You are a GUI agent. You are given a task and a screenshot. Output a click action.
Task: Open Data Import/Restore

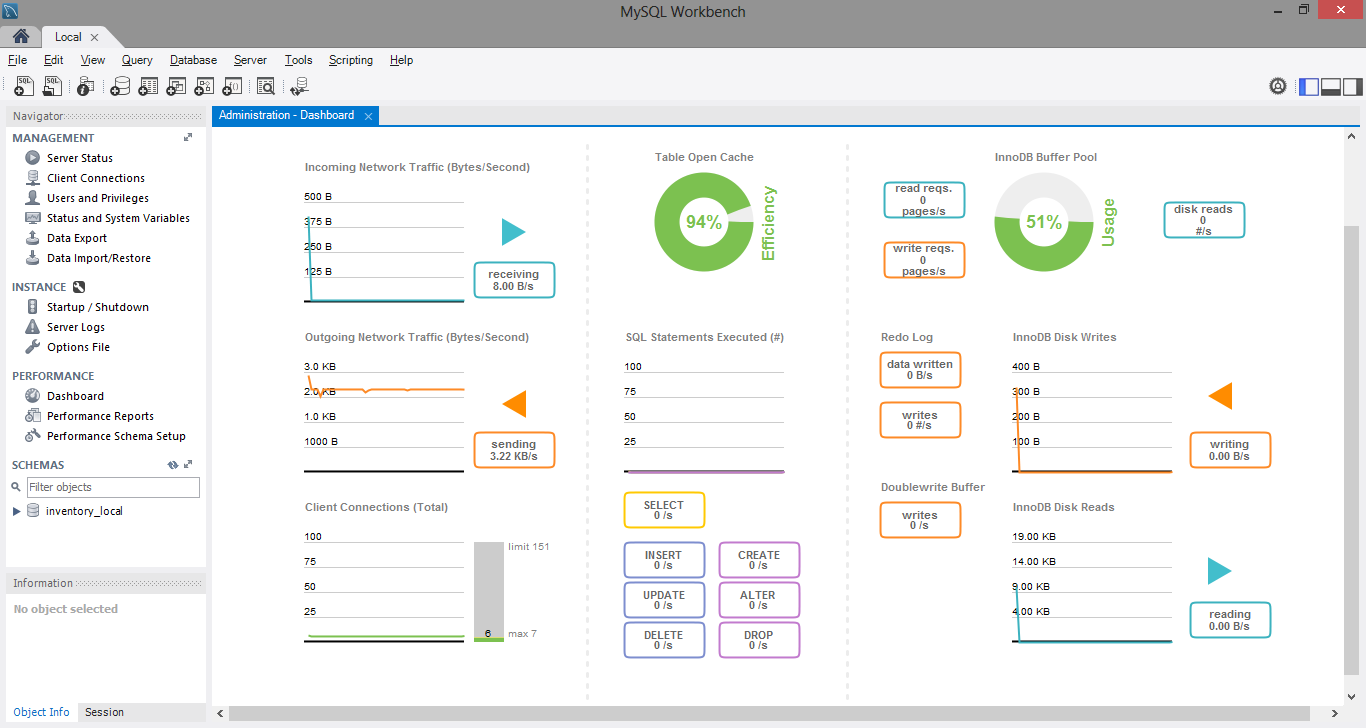pos(98,258)
